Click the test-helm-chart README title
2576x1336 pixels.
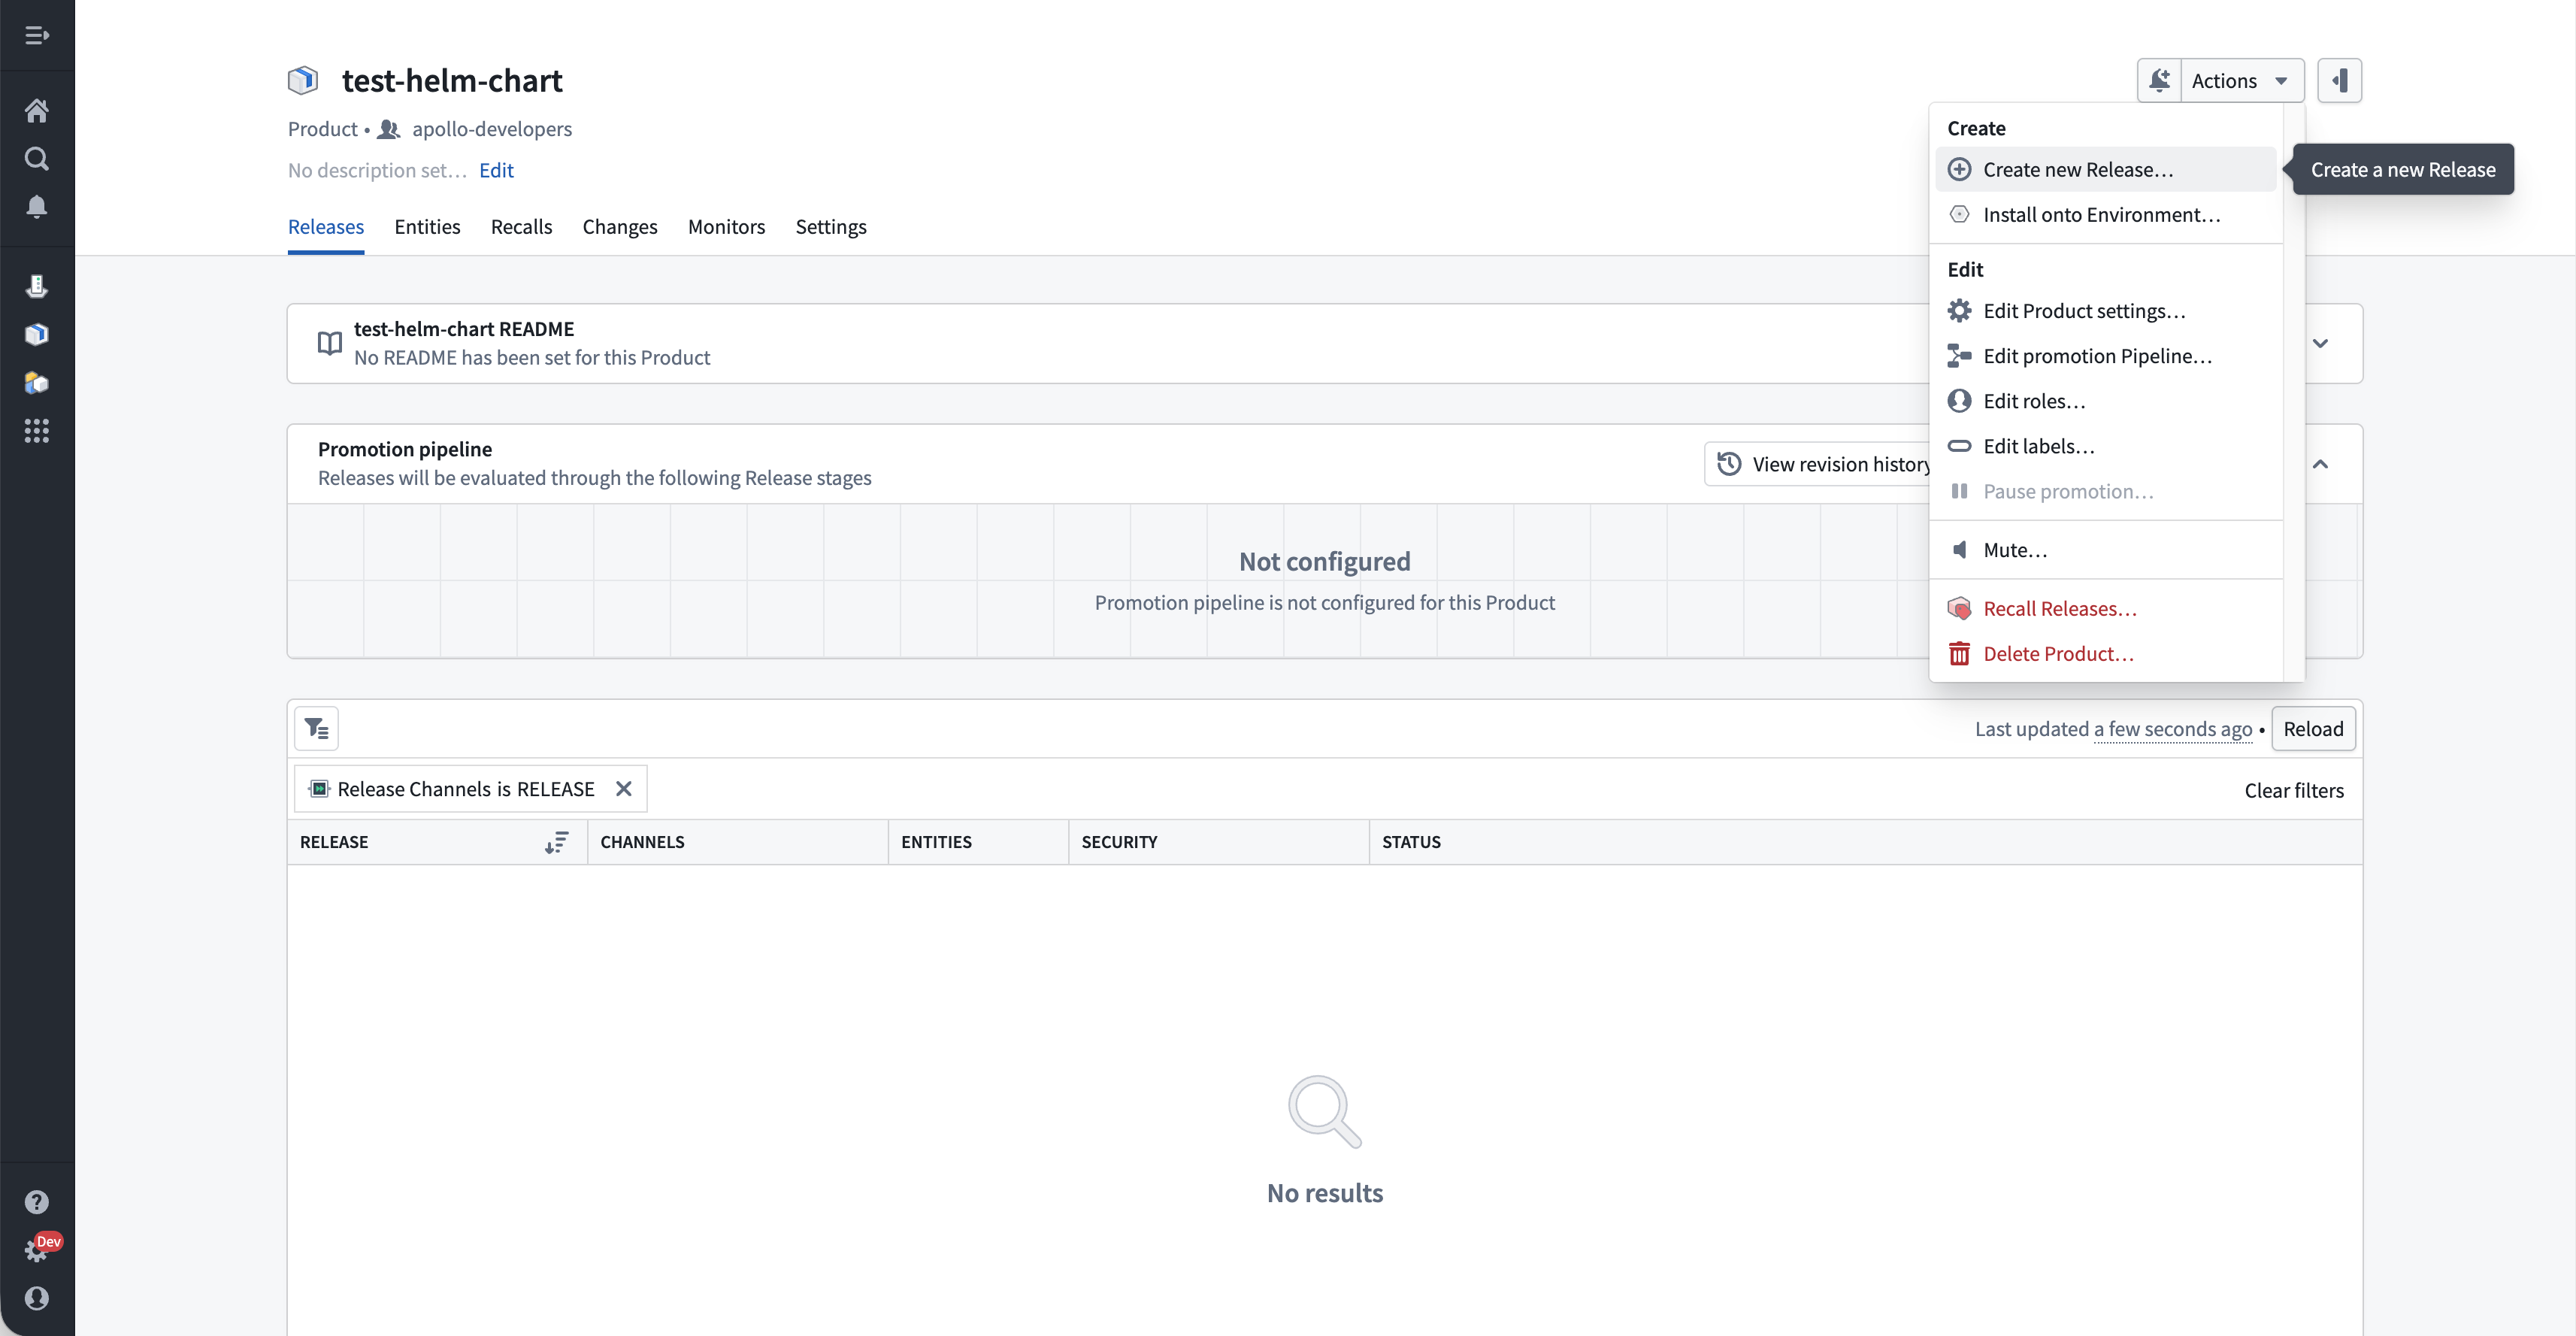click(x=464, y=329)
